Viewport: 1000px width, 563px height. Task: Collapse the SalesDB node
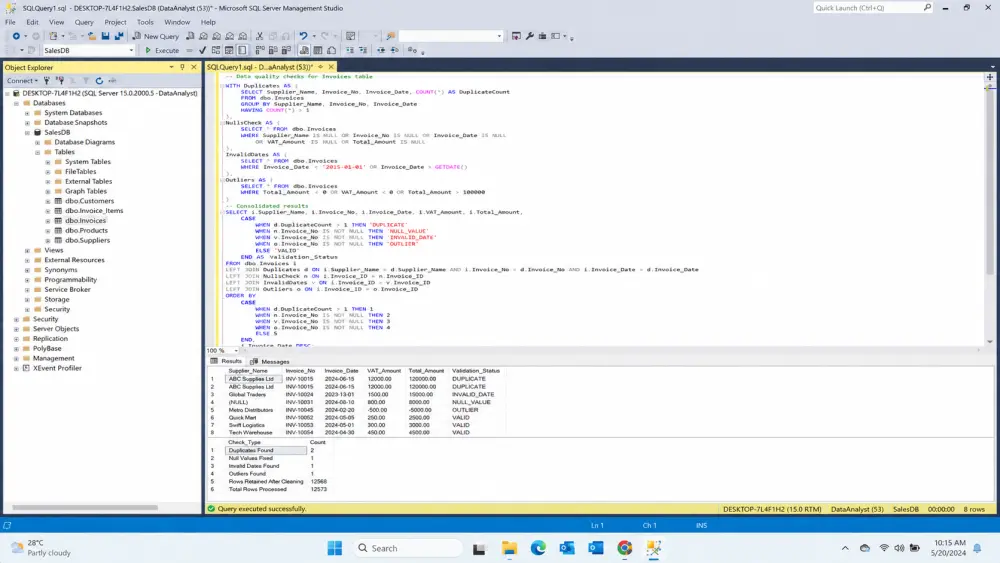(x=27, y=133)
